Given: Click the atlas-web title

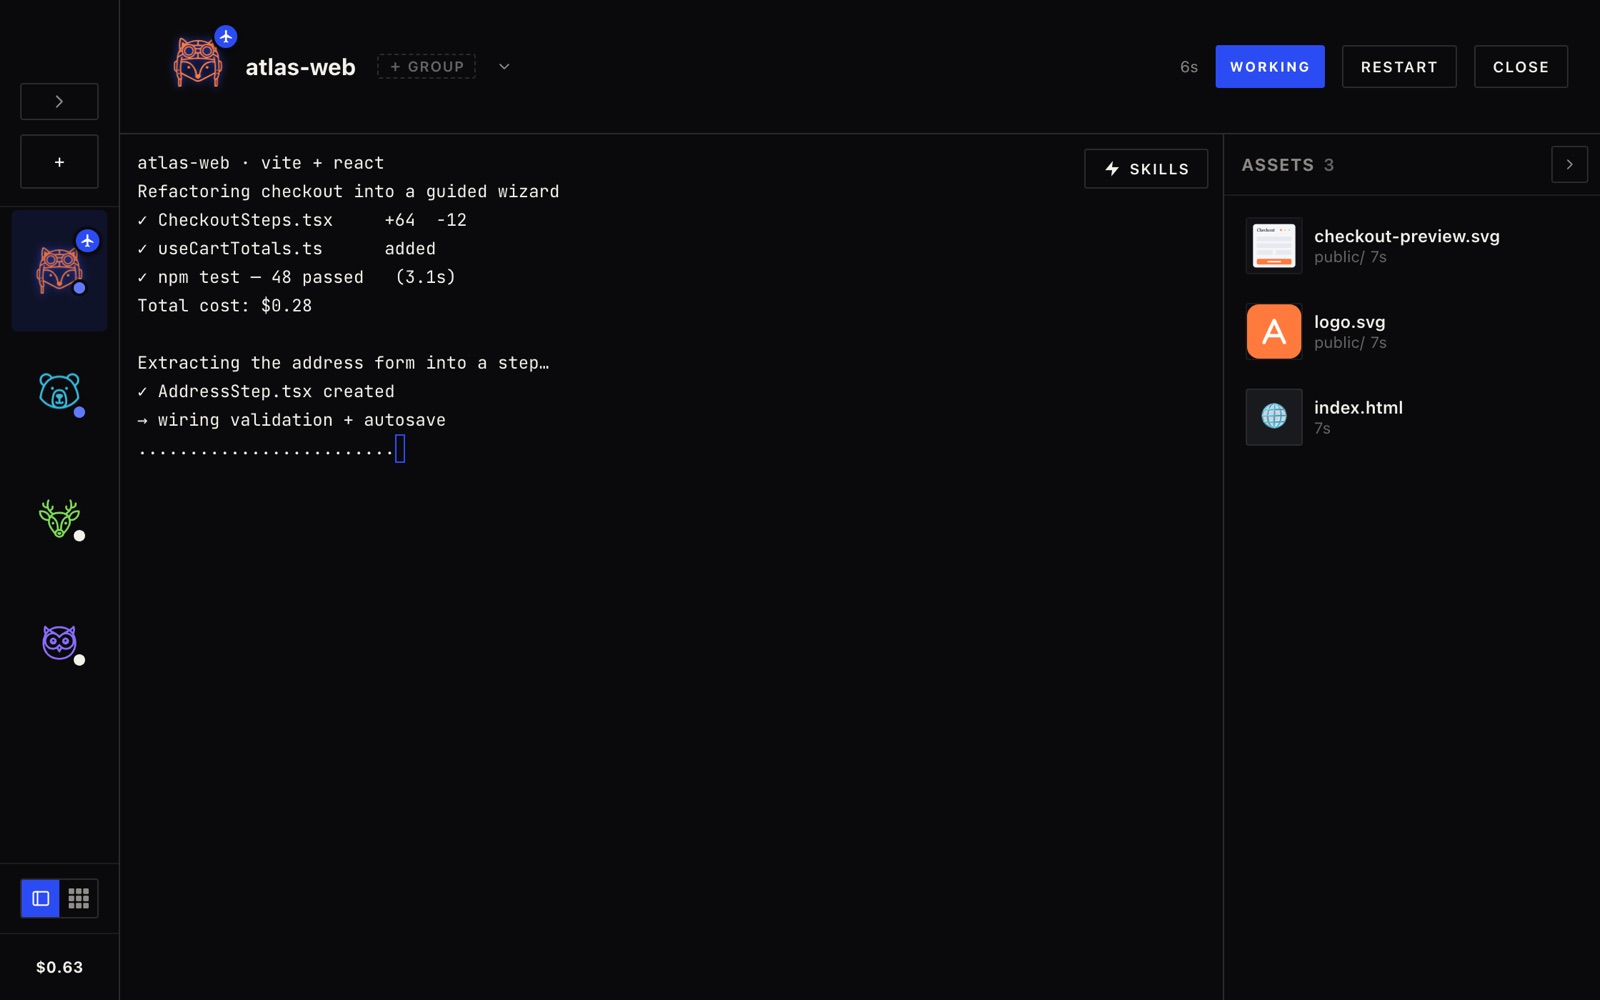Looking at the screenshot, I should [300, 67].
